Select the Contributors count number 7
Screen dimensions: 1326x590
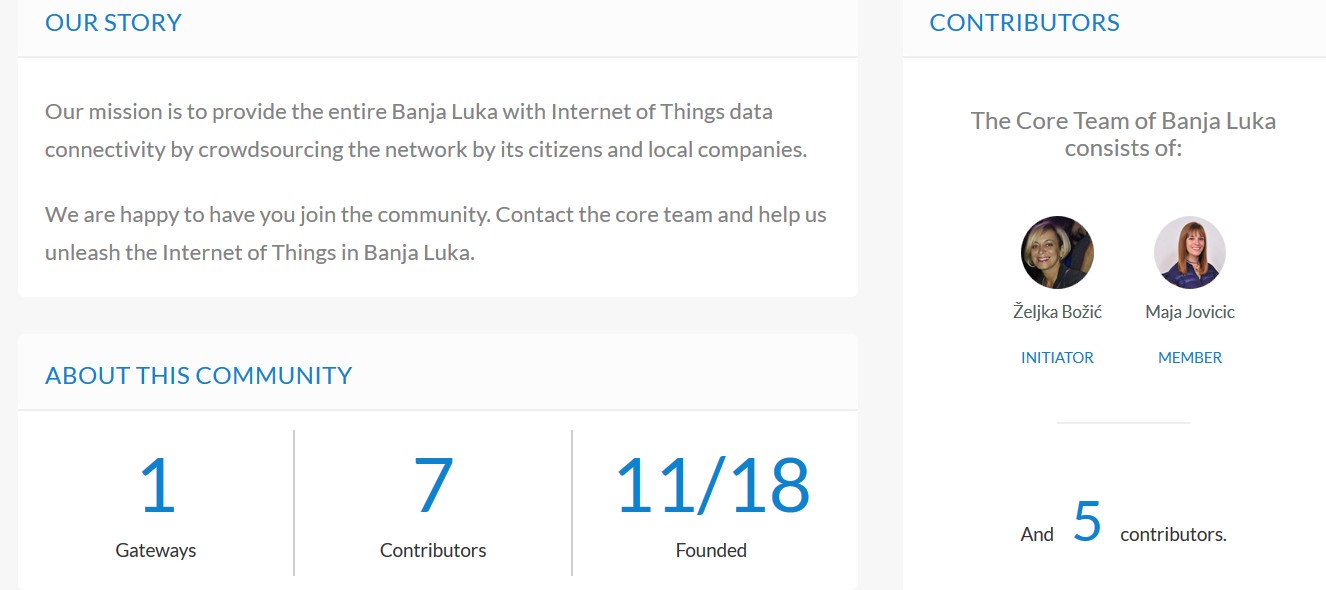(433, 487)
